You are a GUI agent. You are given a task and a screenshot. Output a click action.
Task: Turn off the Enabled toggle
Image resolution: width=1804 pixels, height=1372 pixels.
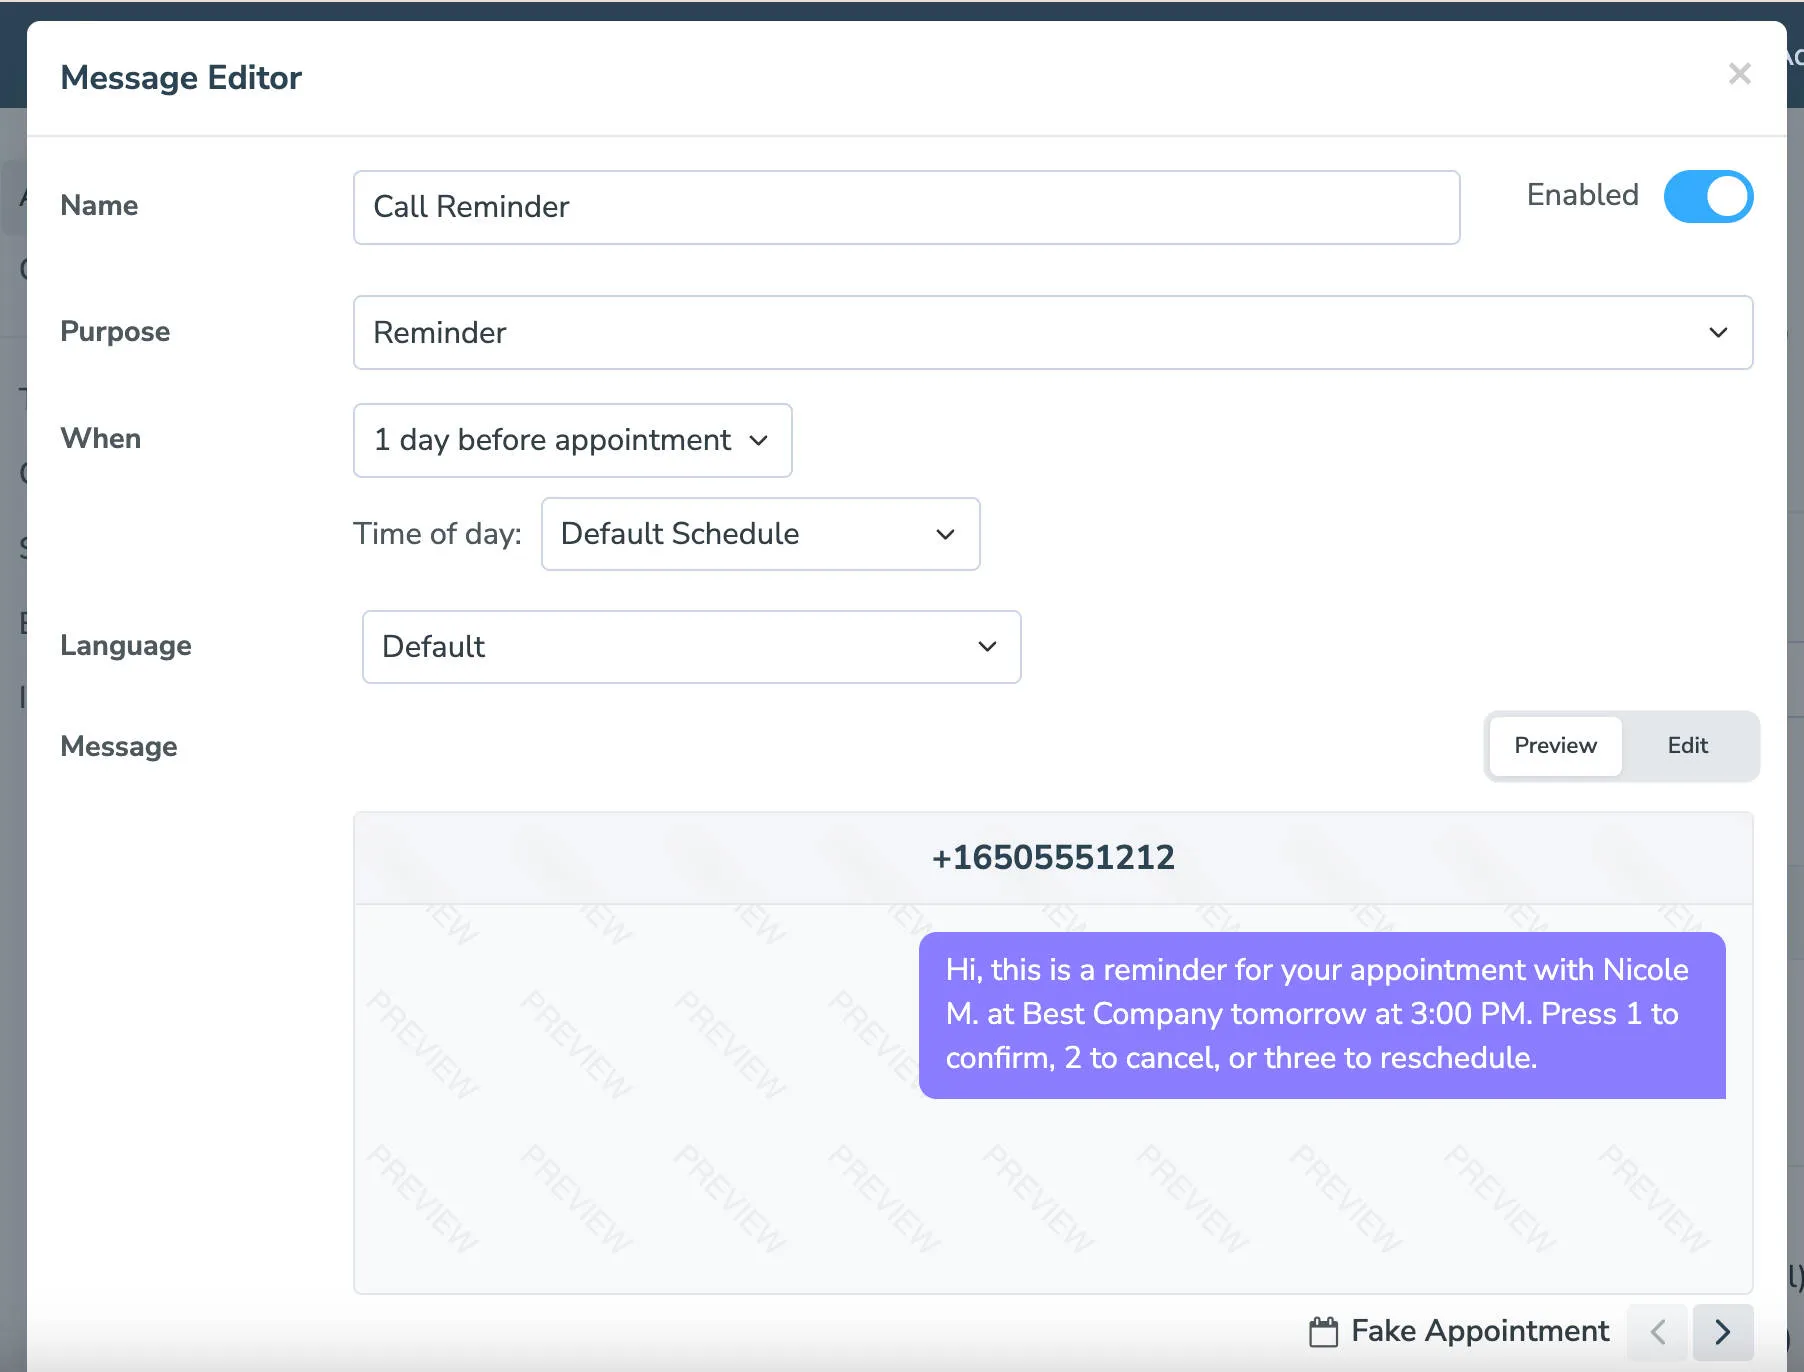pos(1708,196)
